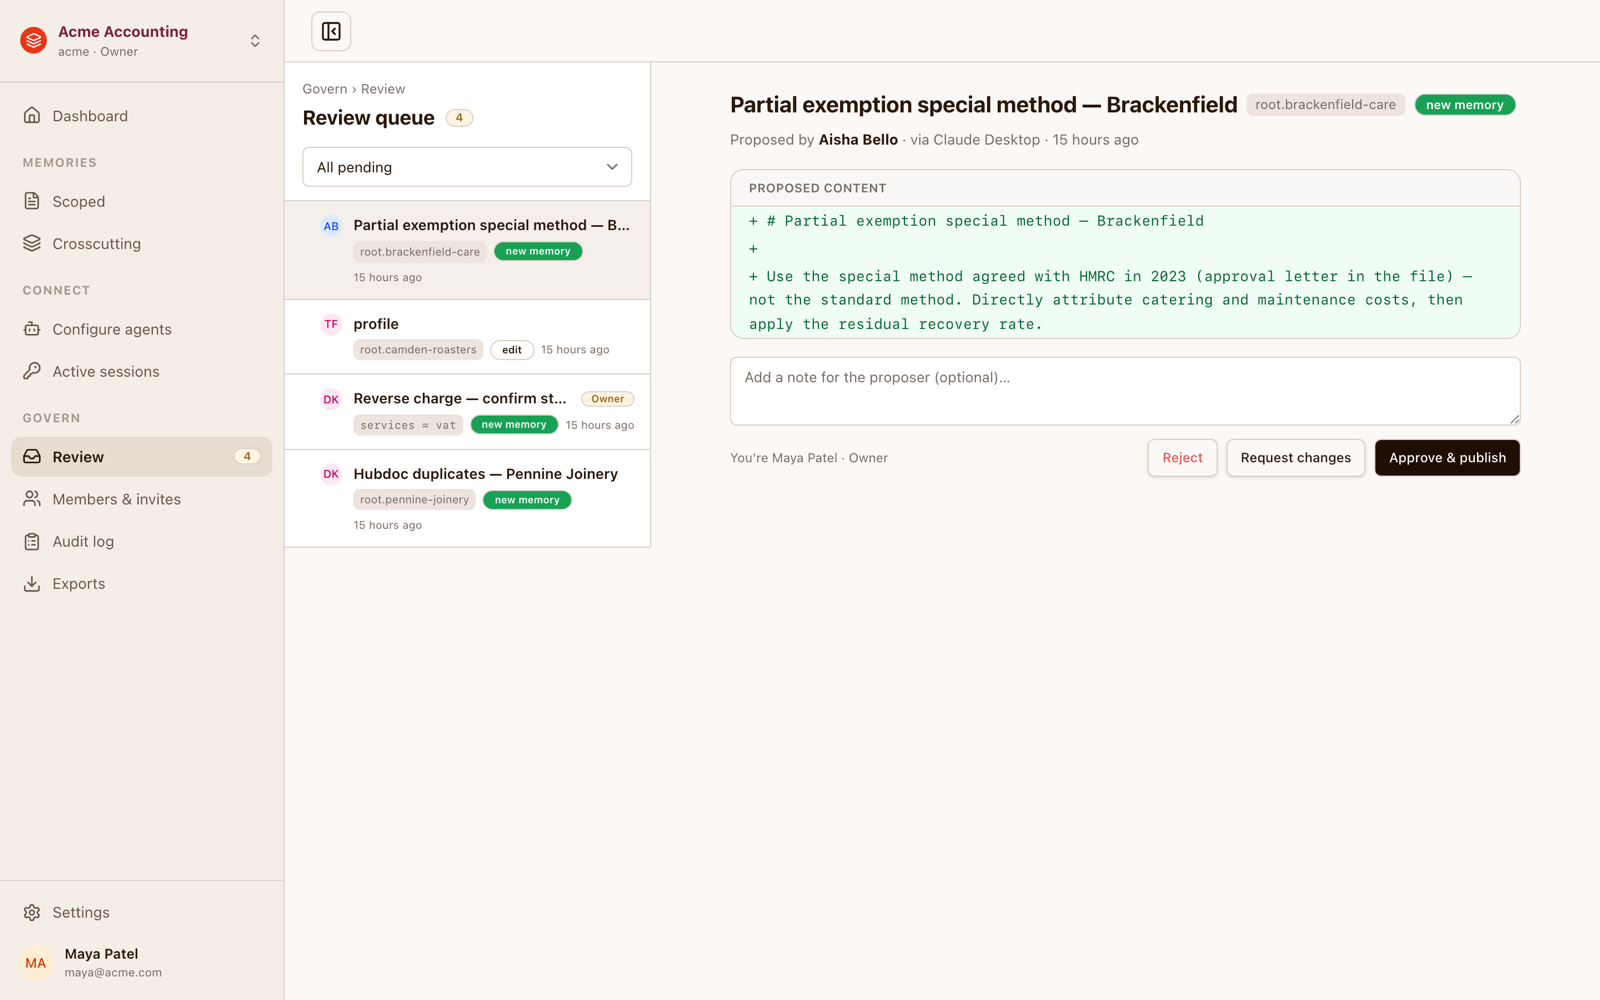Image resolution: width=1600 pixels, height=1000 pixels.
Task: Open the All pending filter dropdown
Action: (x=467, y=167)
